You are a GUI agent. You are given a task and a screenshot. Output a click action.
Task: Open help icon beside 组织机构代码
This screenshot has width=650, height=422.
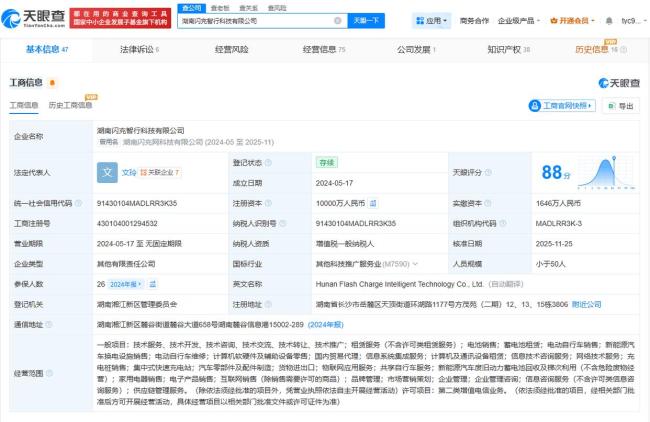(502, 223)
